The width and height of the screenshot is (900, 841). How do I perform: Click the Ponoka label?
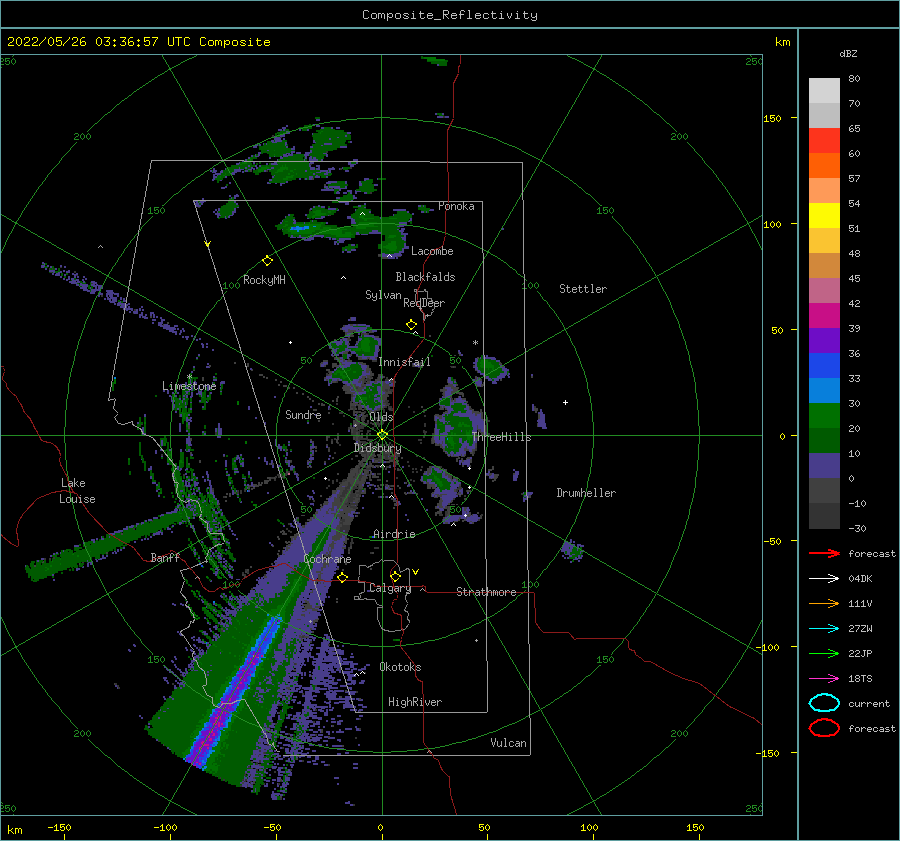456,206
